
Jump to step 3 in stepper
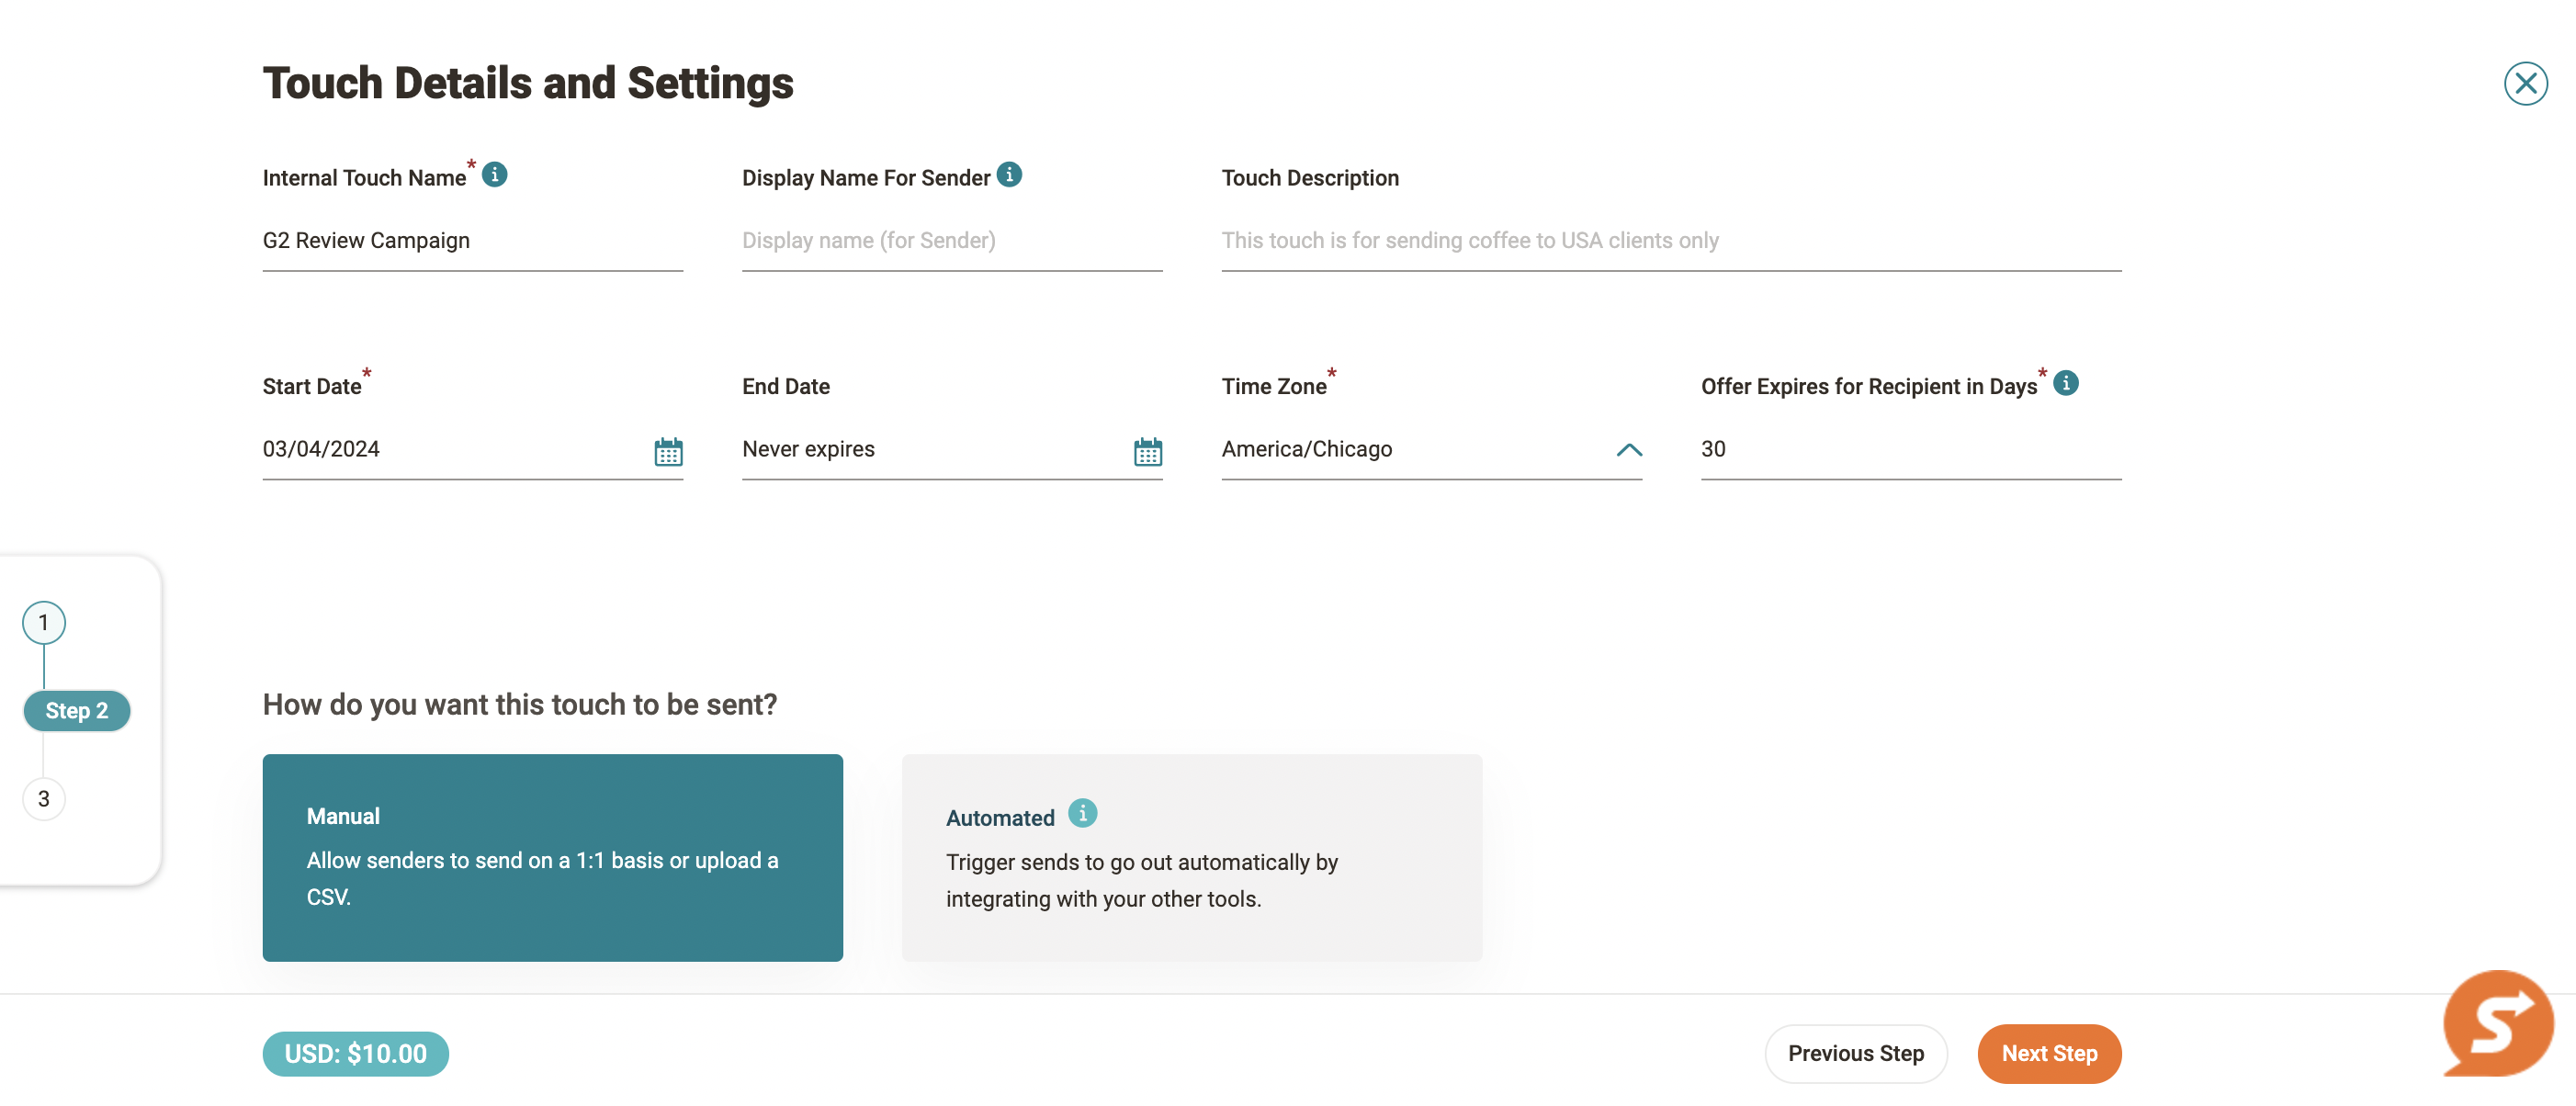(x=43, y=799)
